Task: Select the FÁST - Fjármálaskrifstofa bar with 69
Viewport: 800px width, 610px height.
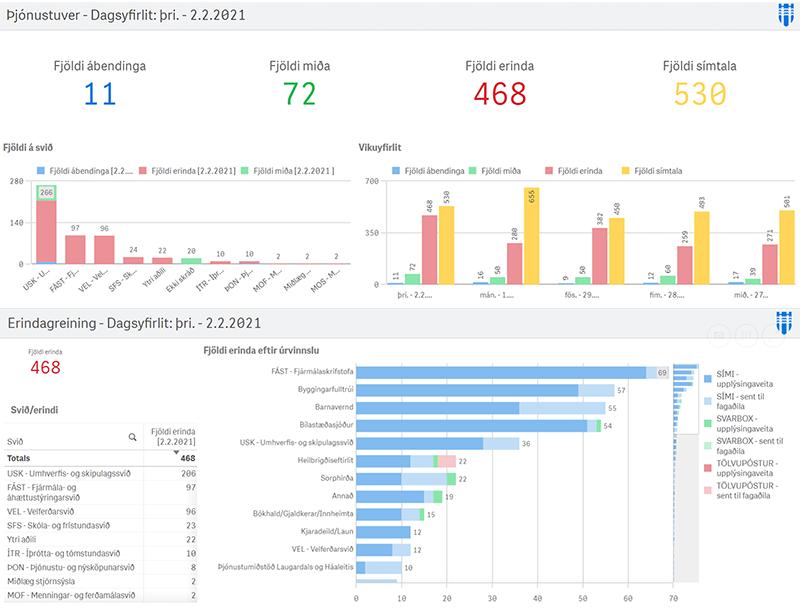Action: click(x=512, y=372)
